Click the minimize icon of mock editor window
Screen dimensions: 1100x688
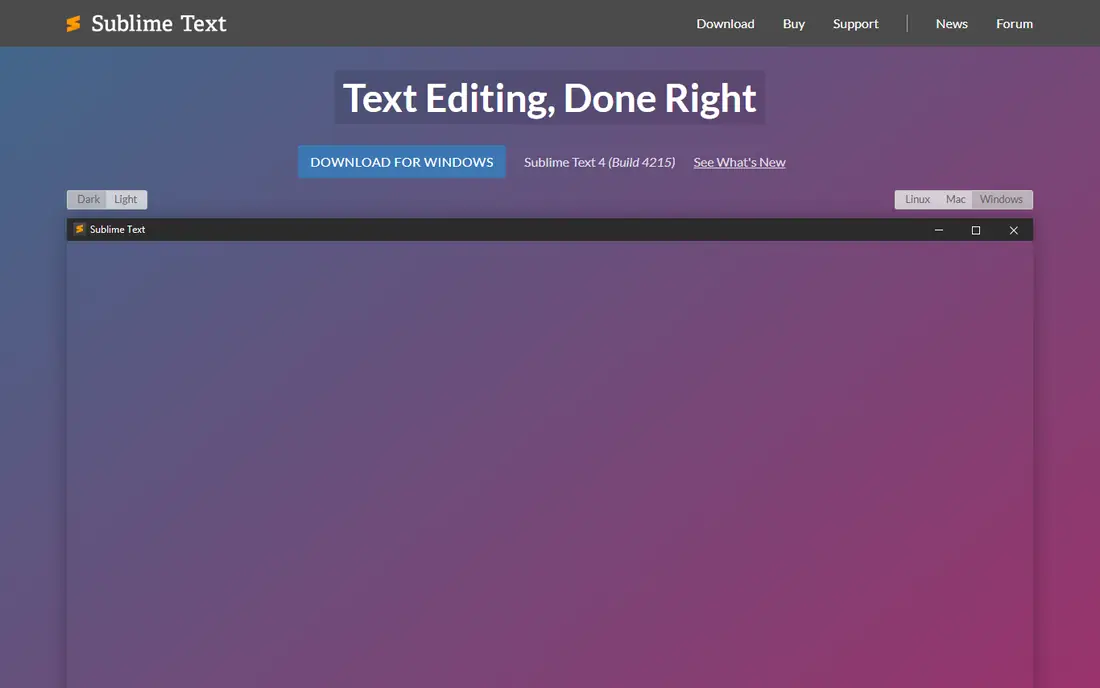[x=939, y=230]
